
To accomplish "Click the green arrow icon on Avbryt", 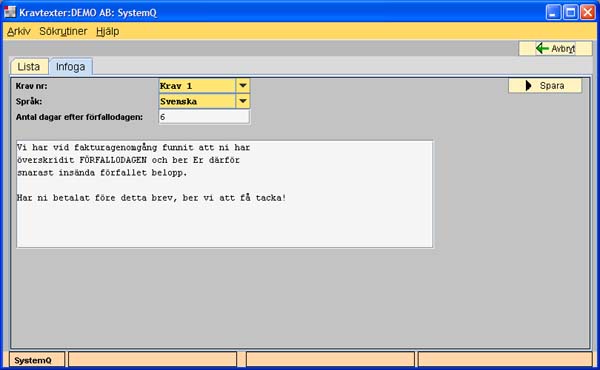I will click(542, 48).
